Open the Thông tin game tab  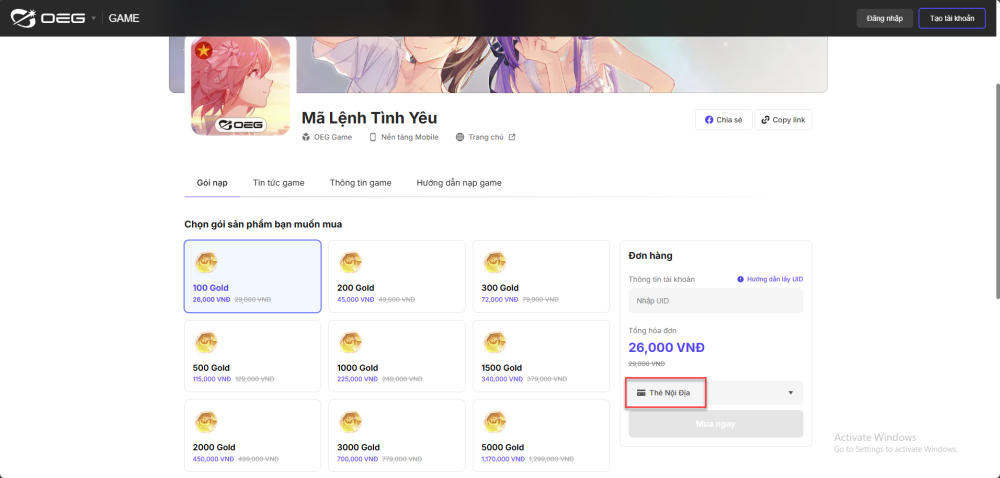[360, 183]
